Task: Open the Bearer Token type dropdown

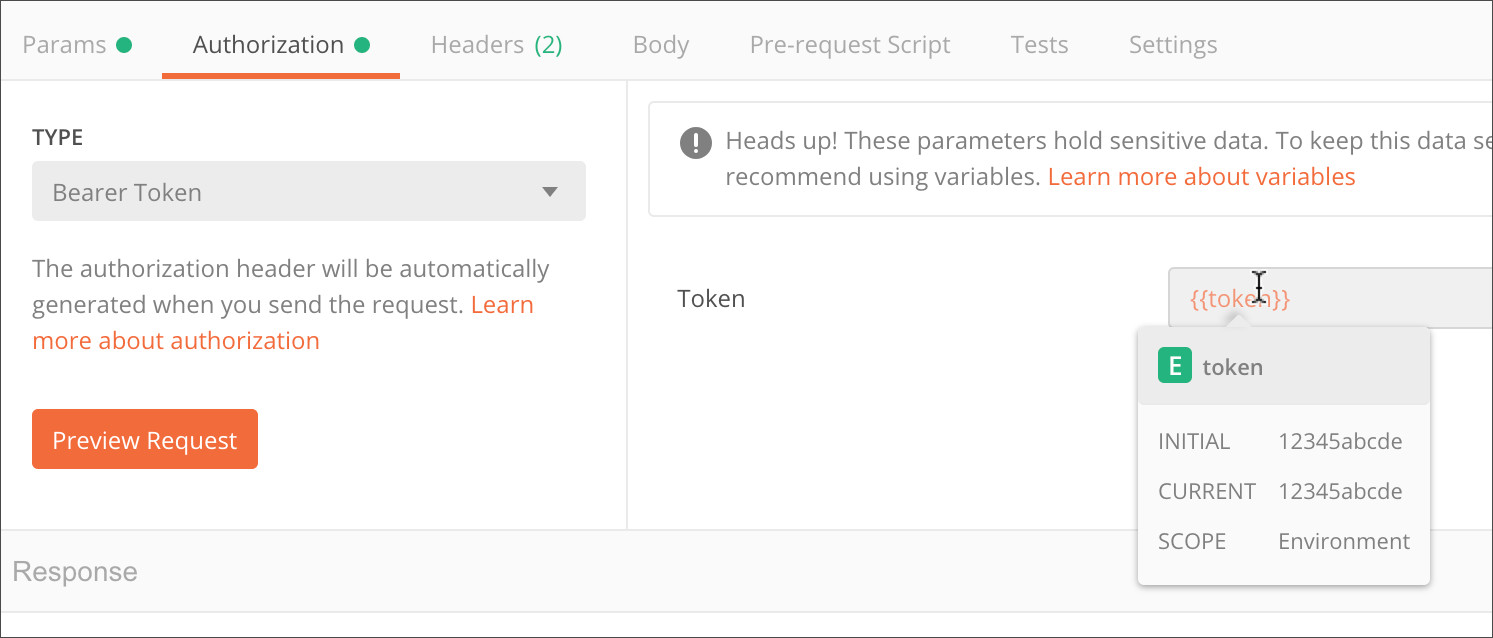Action: coord(308,191)
